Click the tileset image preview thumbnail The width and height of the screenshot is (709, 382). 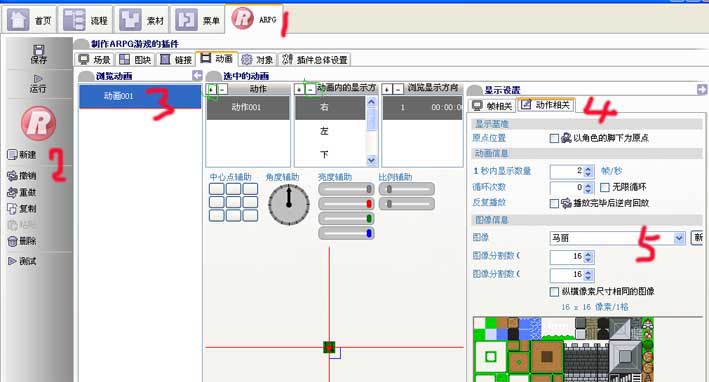563,349
